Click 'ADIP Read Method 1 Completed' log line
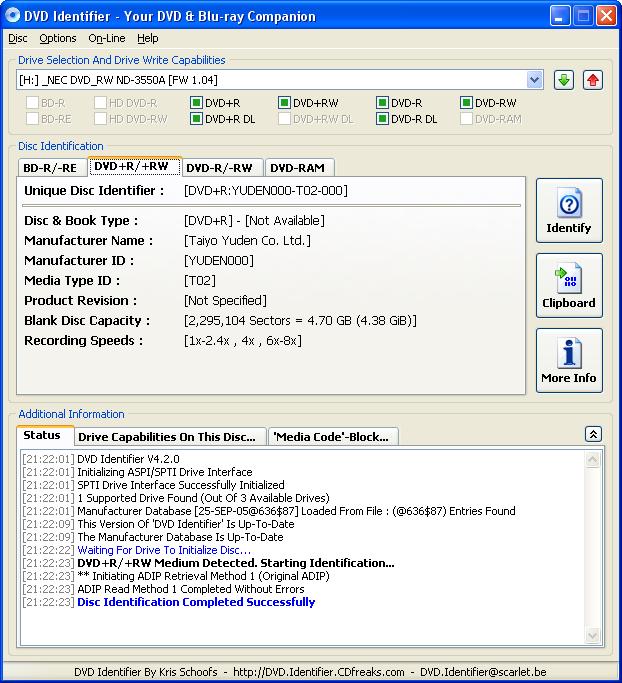 coord(191,589)
